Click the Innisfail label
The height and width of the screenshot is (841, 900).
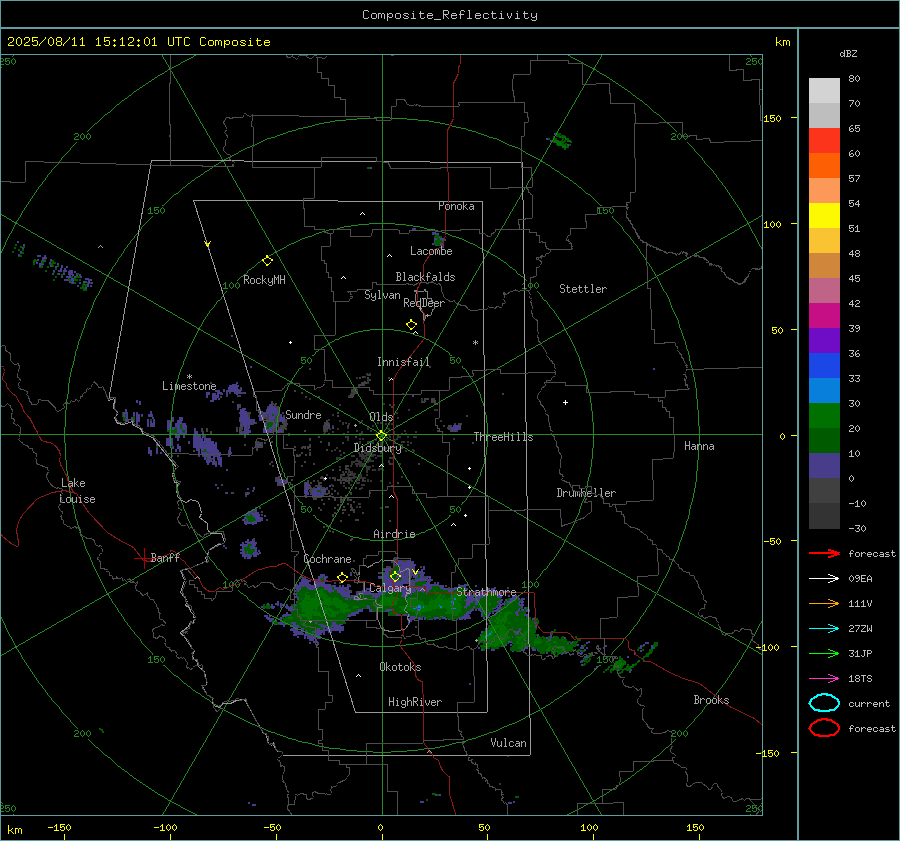(404, 362)
